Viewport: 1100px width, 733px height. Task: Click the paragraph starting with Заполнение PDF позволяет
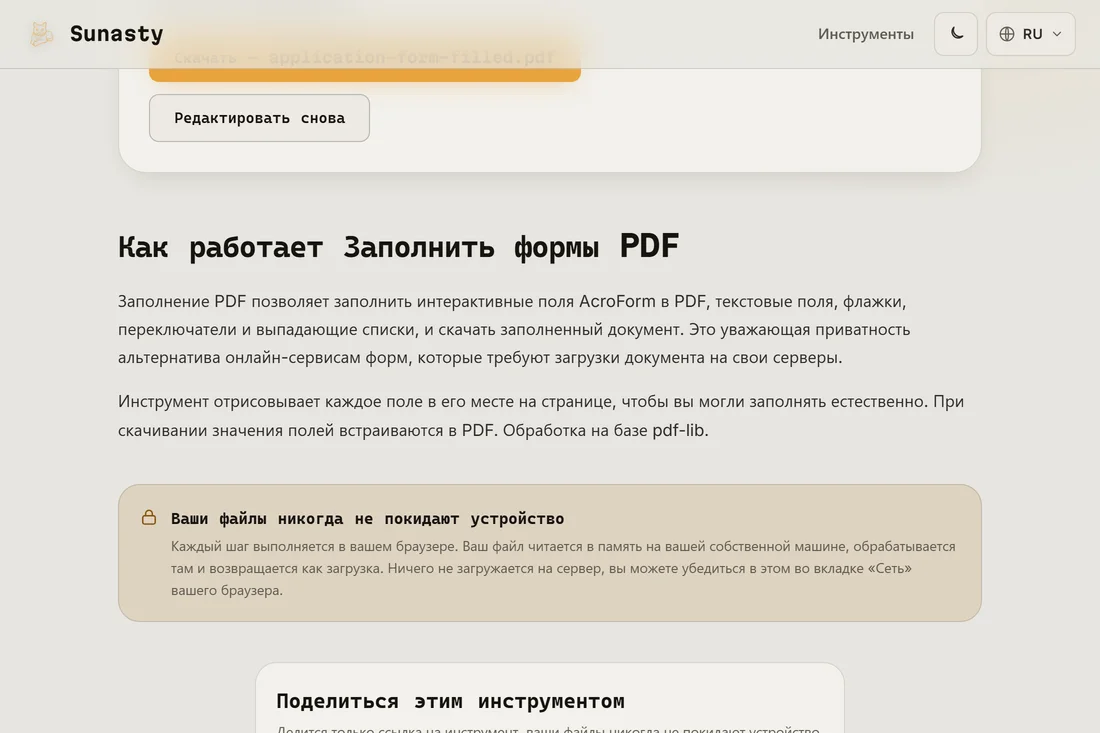click(514, 329)
